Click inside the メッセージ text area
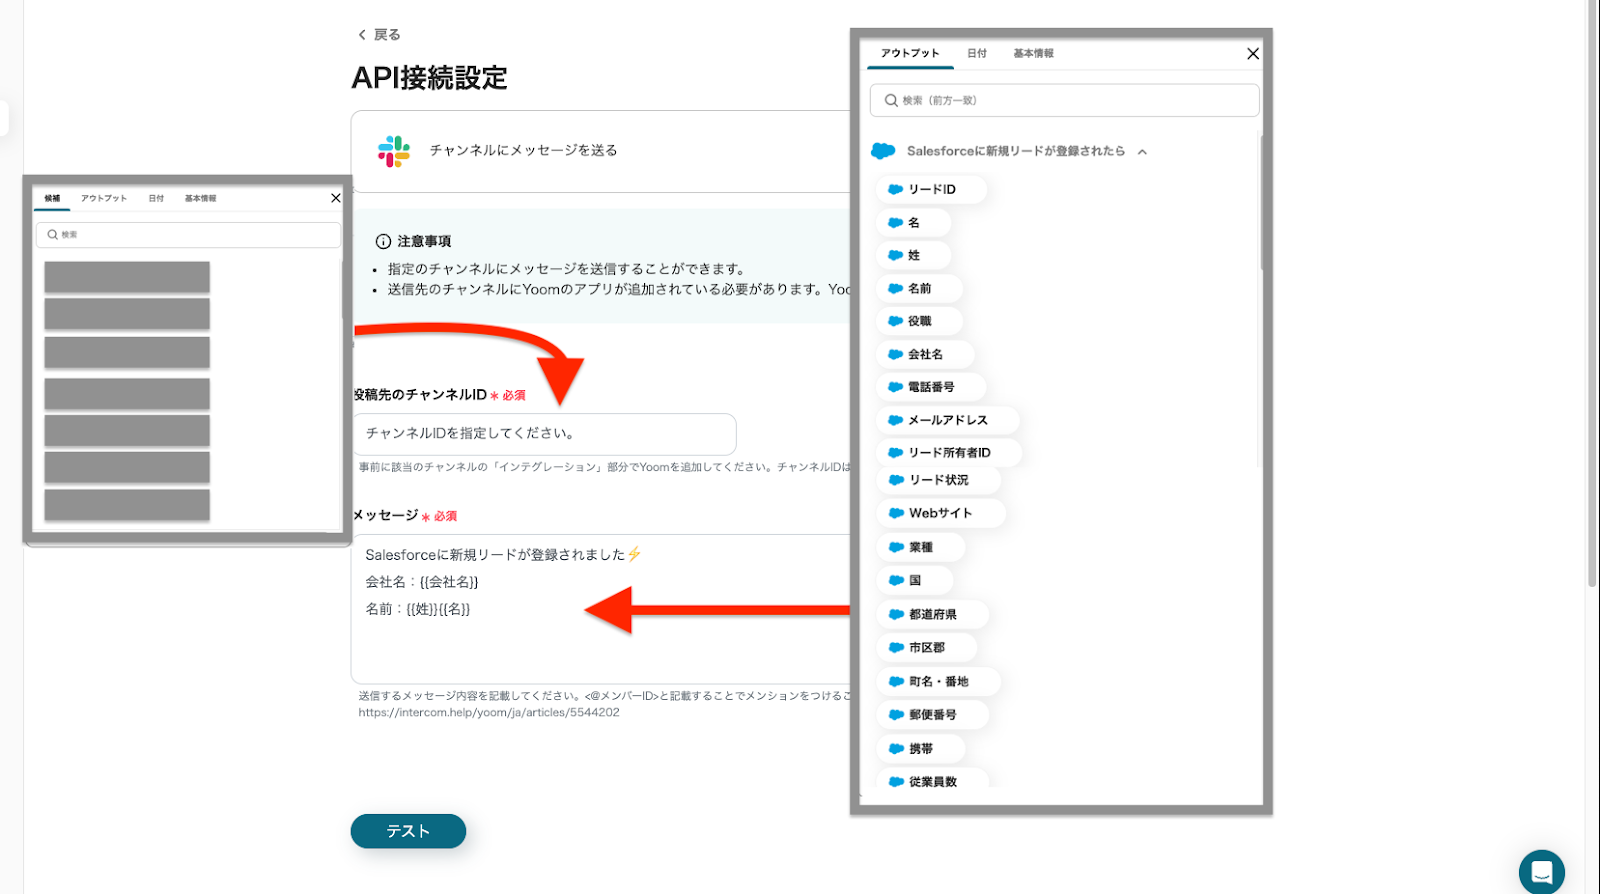This screenshot has width=1600, height=894. [601, 608]
